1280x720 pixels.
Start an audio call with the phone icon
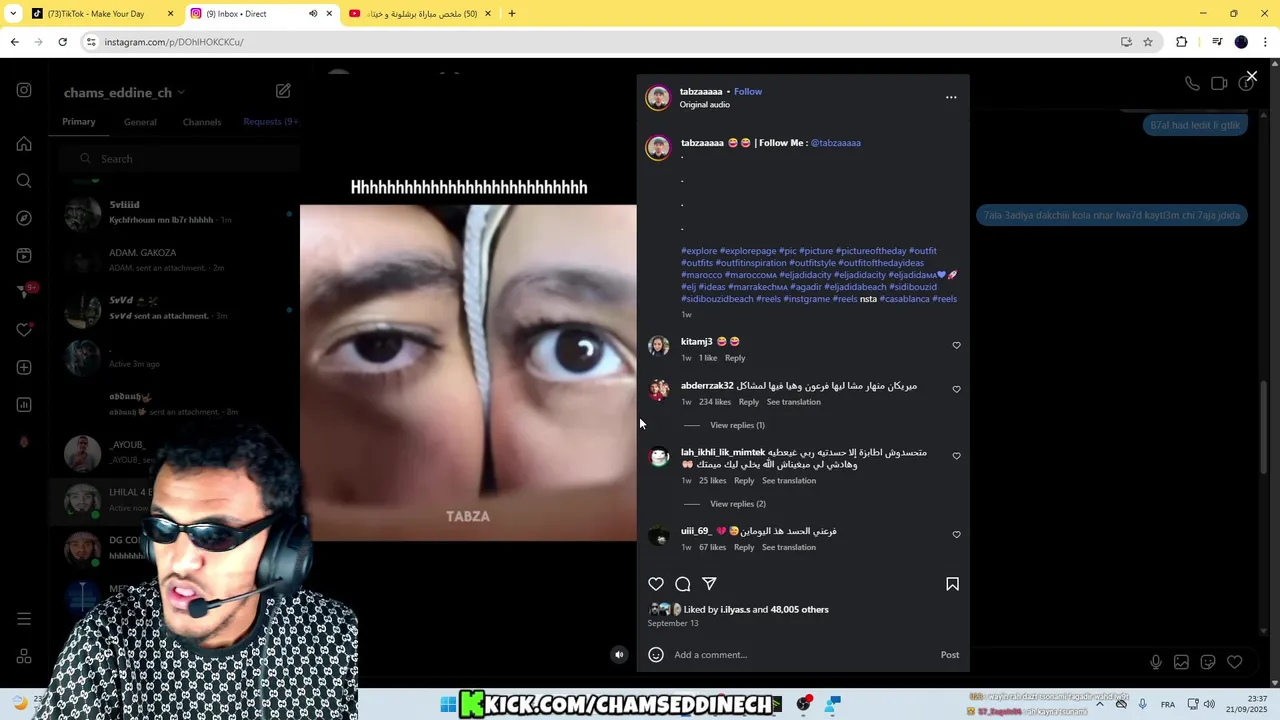point(1192,84)
